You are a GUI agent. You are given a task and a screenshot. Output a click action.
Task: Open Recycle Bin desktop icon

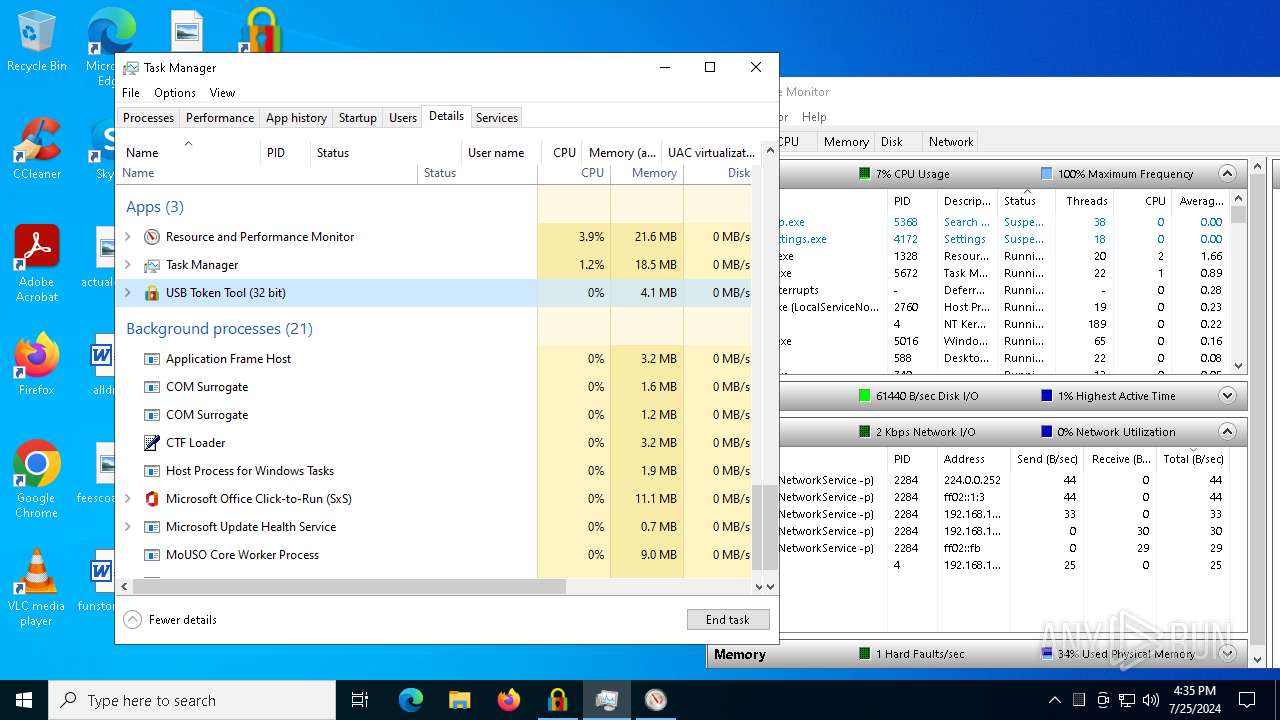point(37,42)
